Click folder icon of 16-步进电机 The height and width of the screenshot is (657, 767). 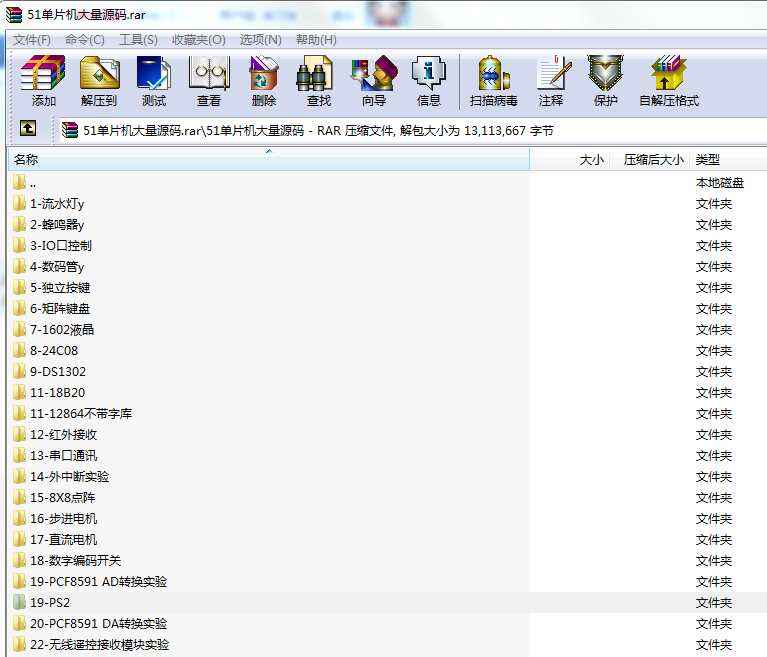(x=19, y=518)
